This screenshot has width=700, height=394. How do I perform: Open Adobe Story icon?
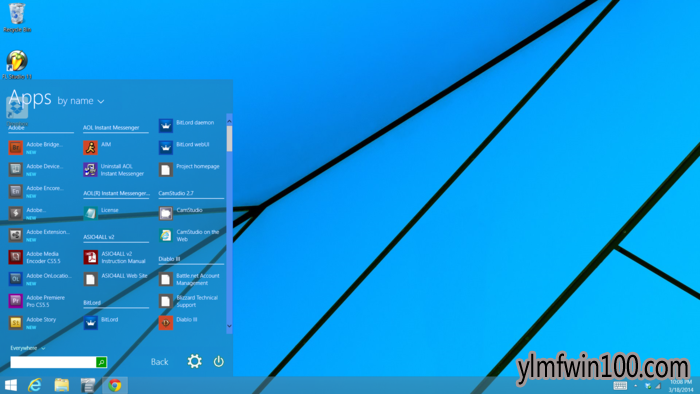pos(16,322)
